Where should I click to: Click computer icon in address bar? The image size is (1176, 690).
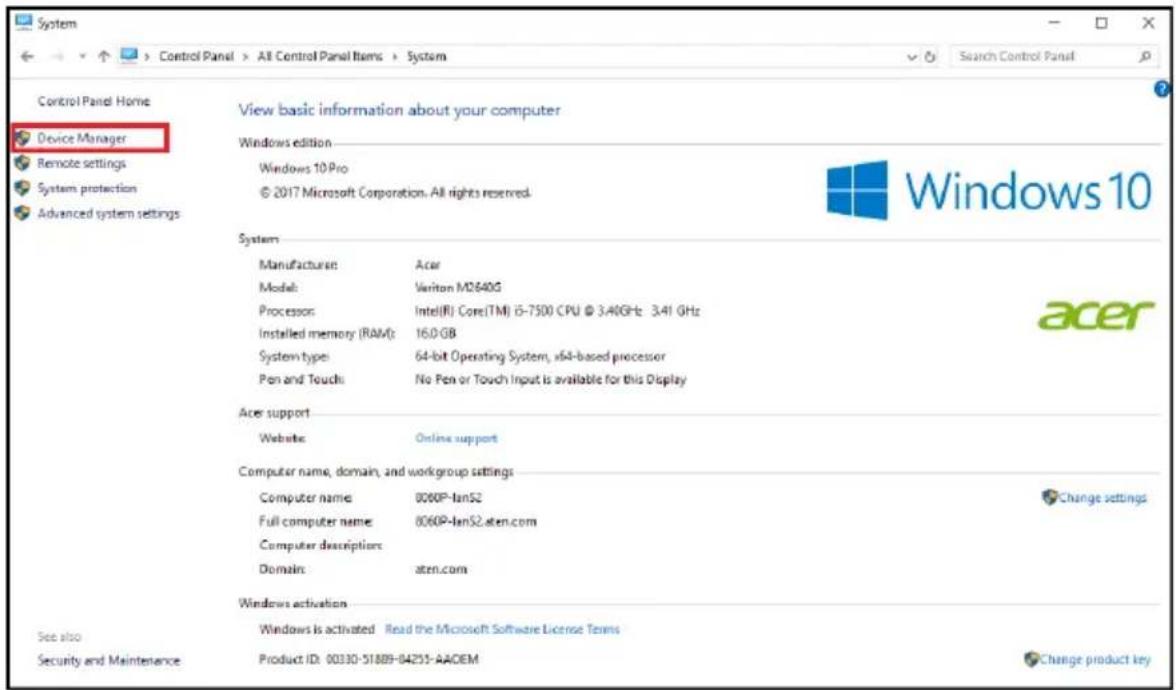[129, 56]
